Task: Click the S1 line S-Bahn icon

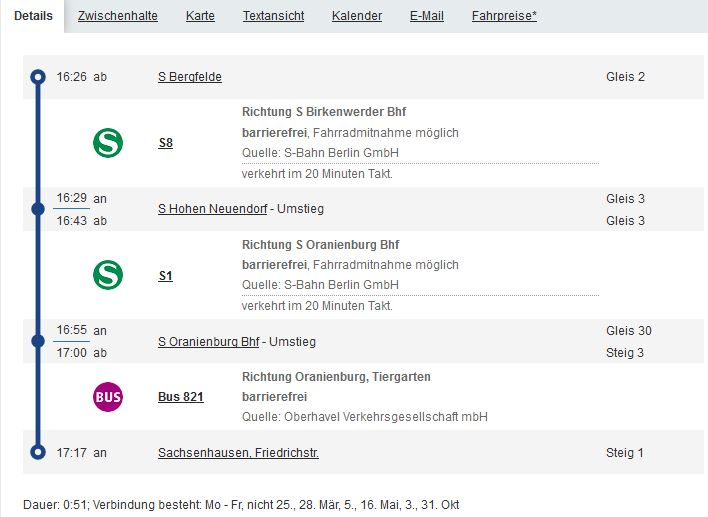Action: pyautogui.click(x=108, y=275)
